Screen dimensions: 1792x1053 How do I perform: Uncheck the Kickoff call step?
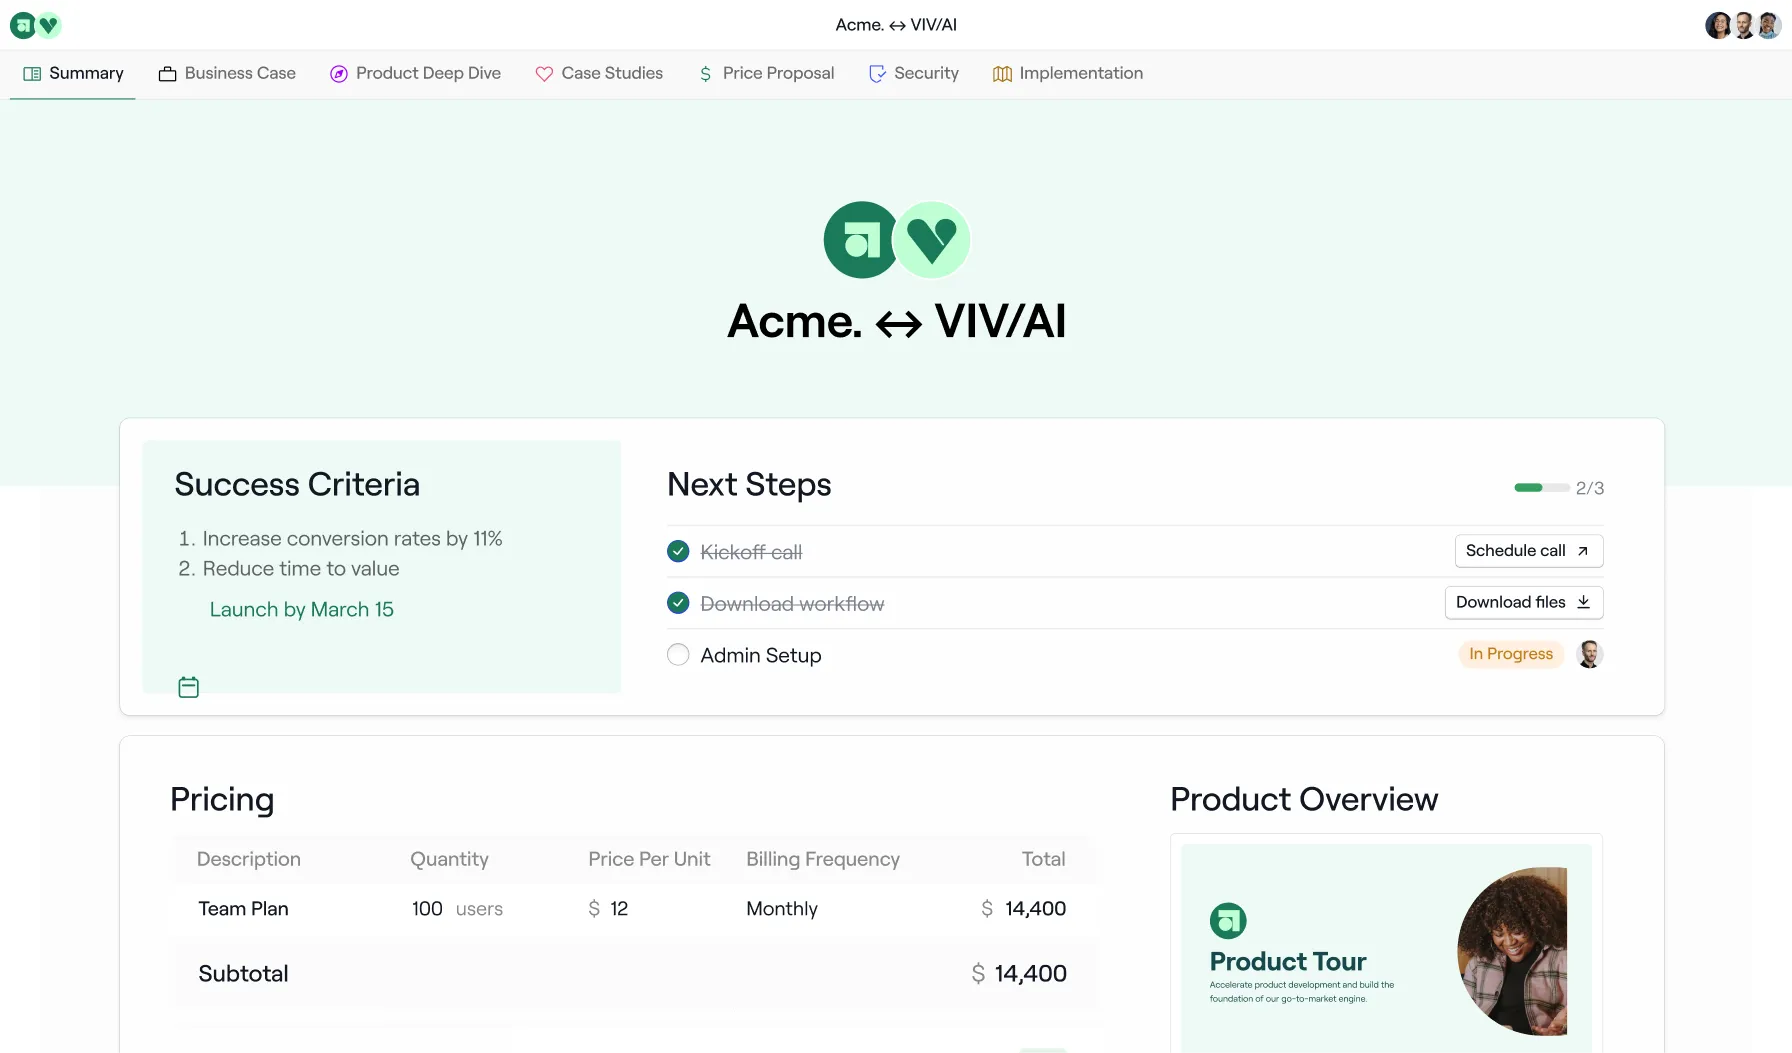[678, 551]
